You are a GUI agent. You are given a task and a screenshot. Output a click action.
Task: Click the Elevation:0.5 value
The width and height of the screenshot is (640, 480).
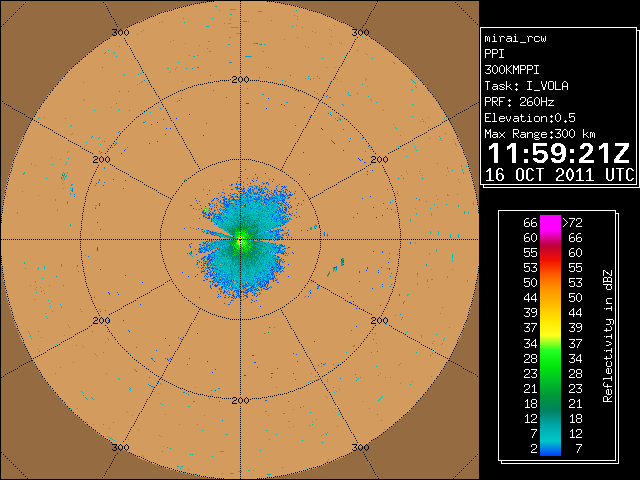[530, 118]
